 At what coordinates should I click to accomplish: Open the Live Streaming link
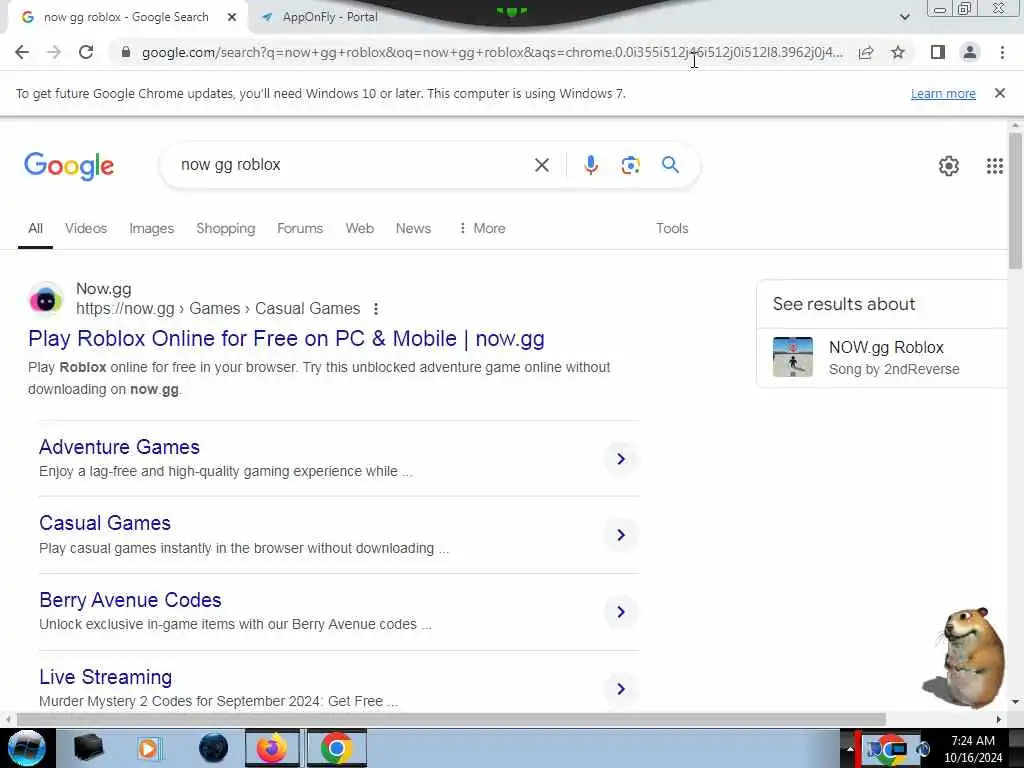point(106,677)
